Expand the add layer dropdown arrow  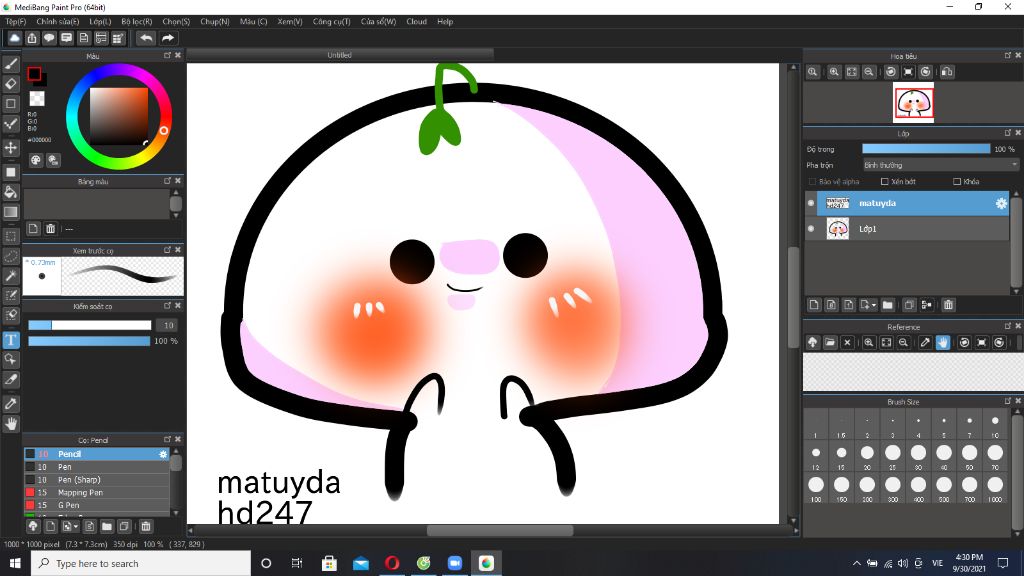(874, 305)
